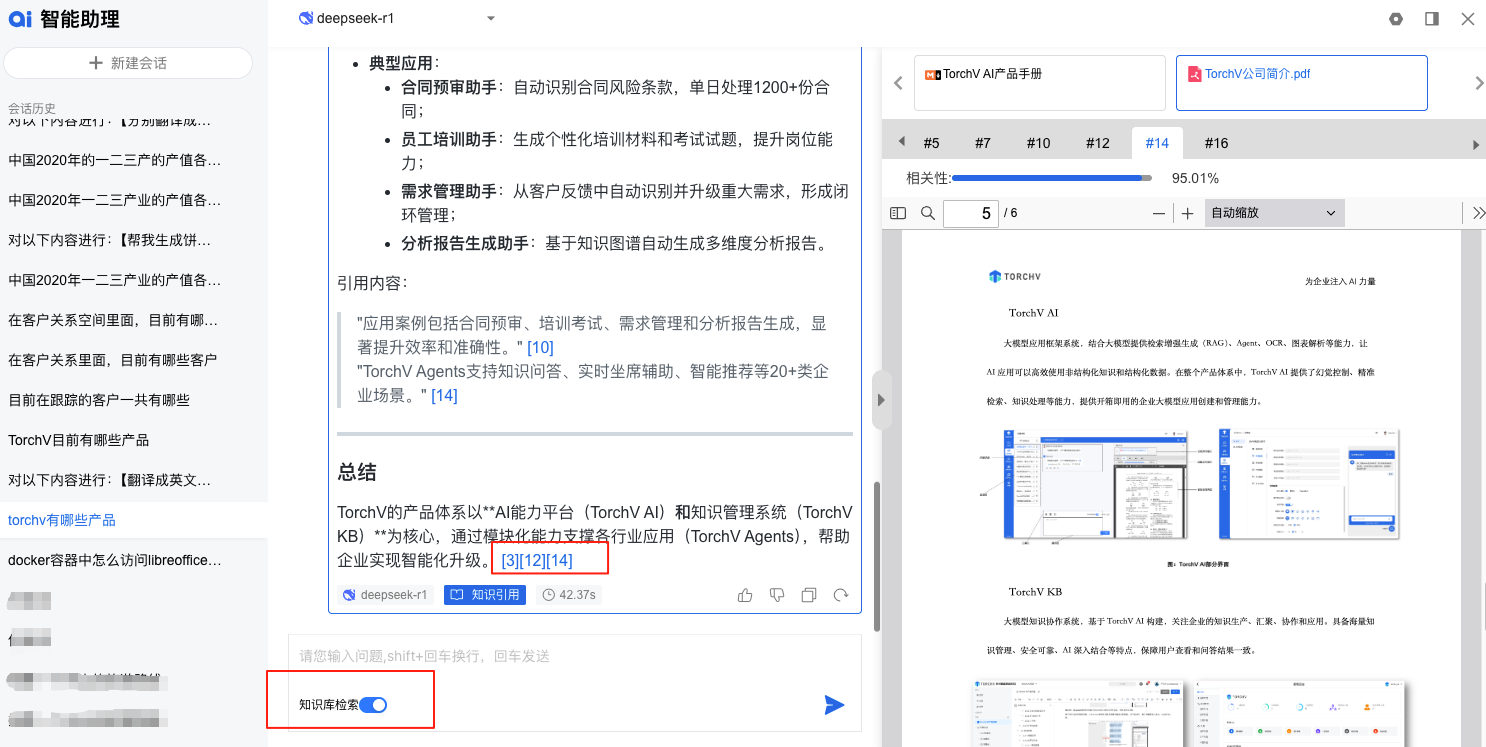Copy the answer with the copy icon

(809, 595)
